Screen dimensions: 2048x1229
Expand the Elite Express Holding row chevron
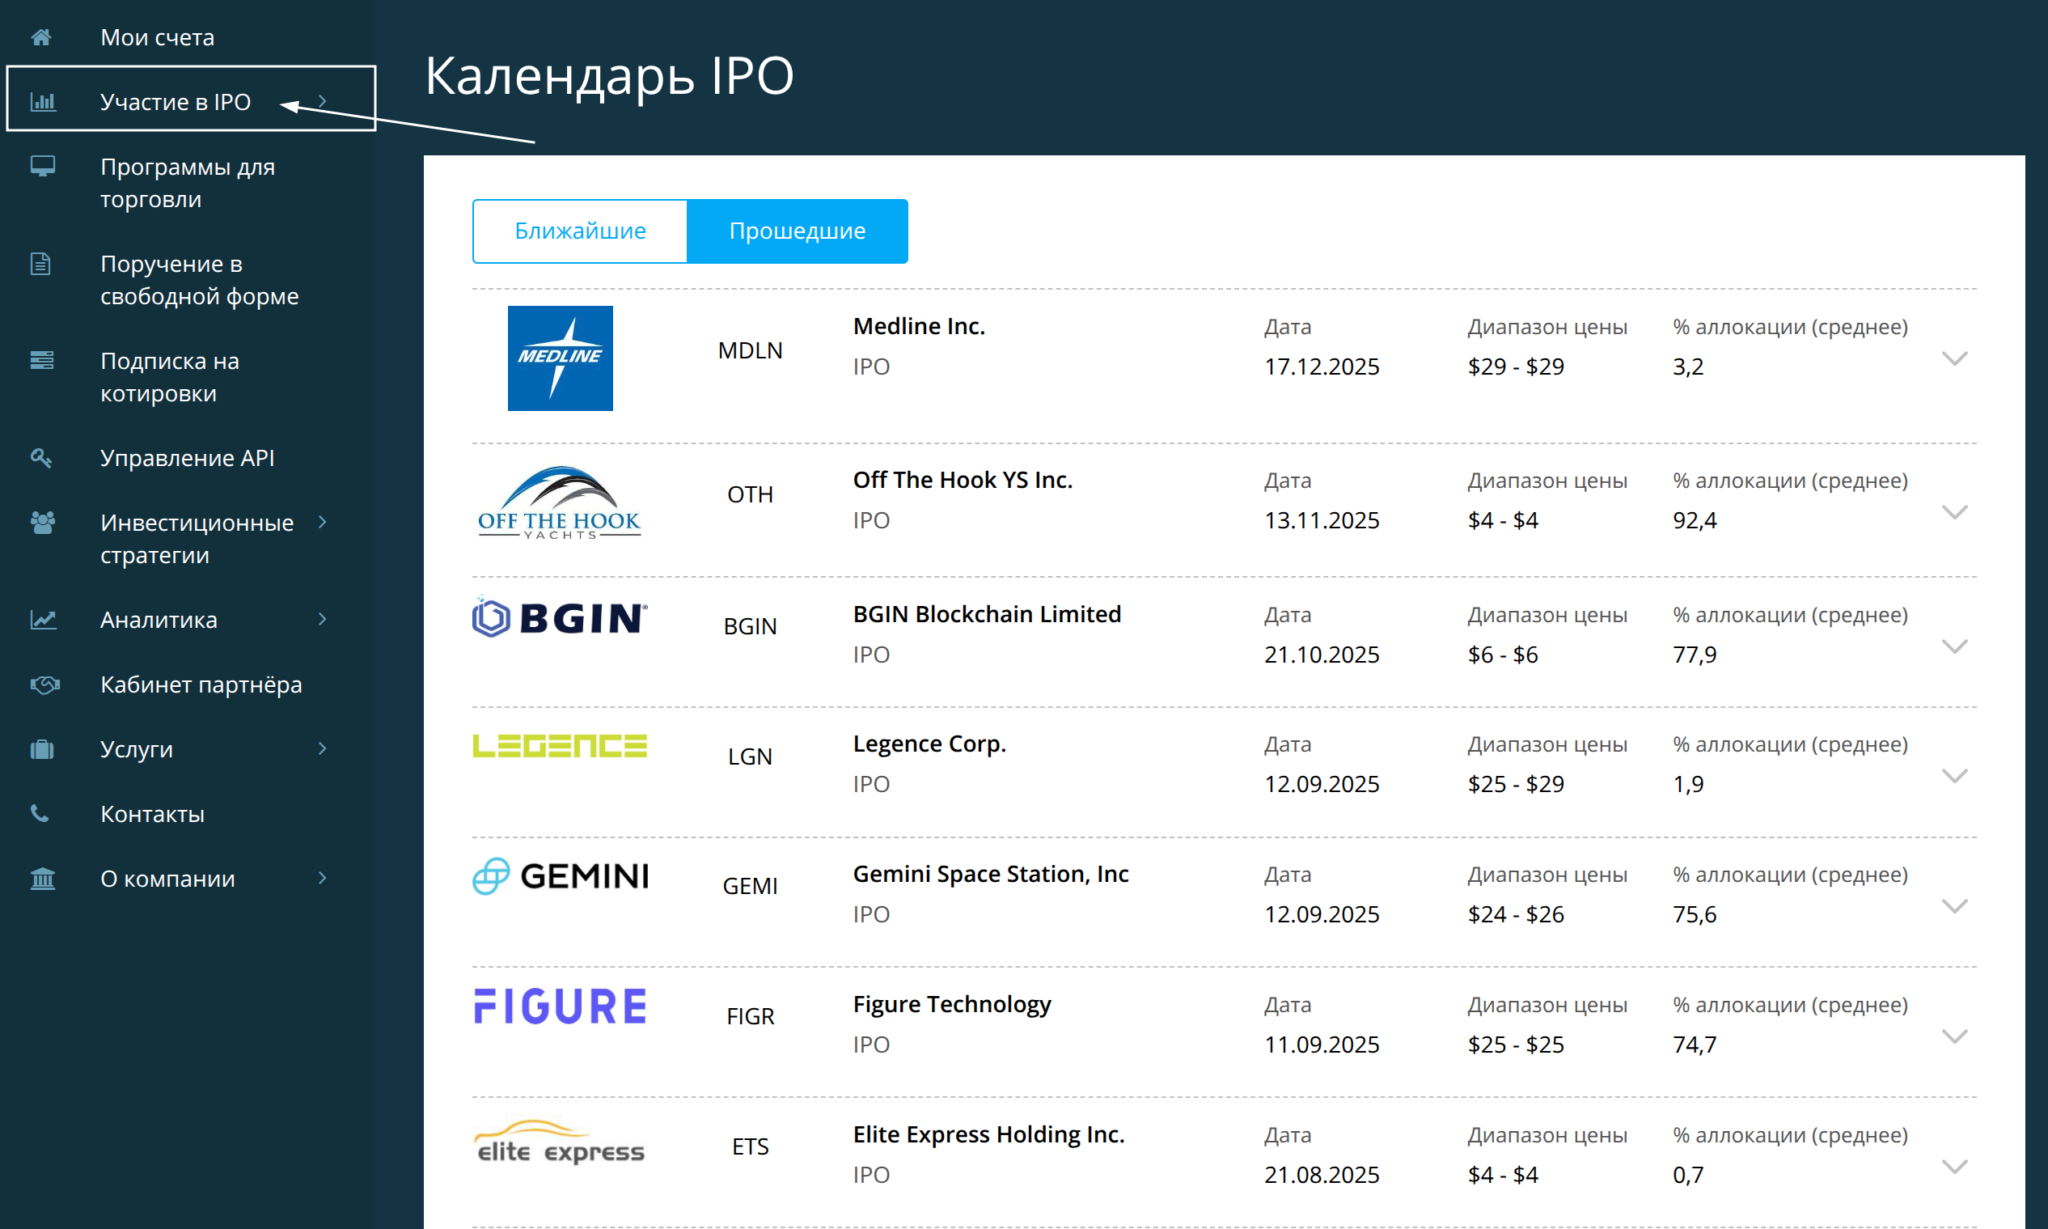tap(1954, 1166)
